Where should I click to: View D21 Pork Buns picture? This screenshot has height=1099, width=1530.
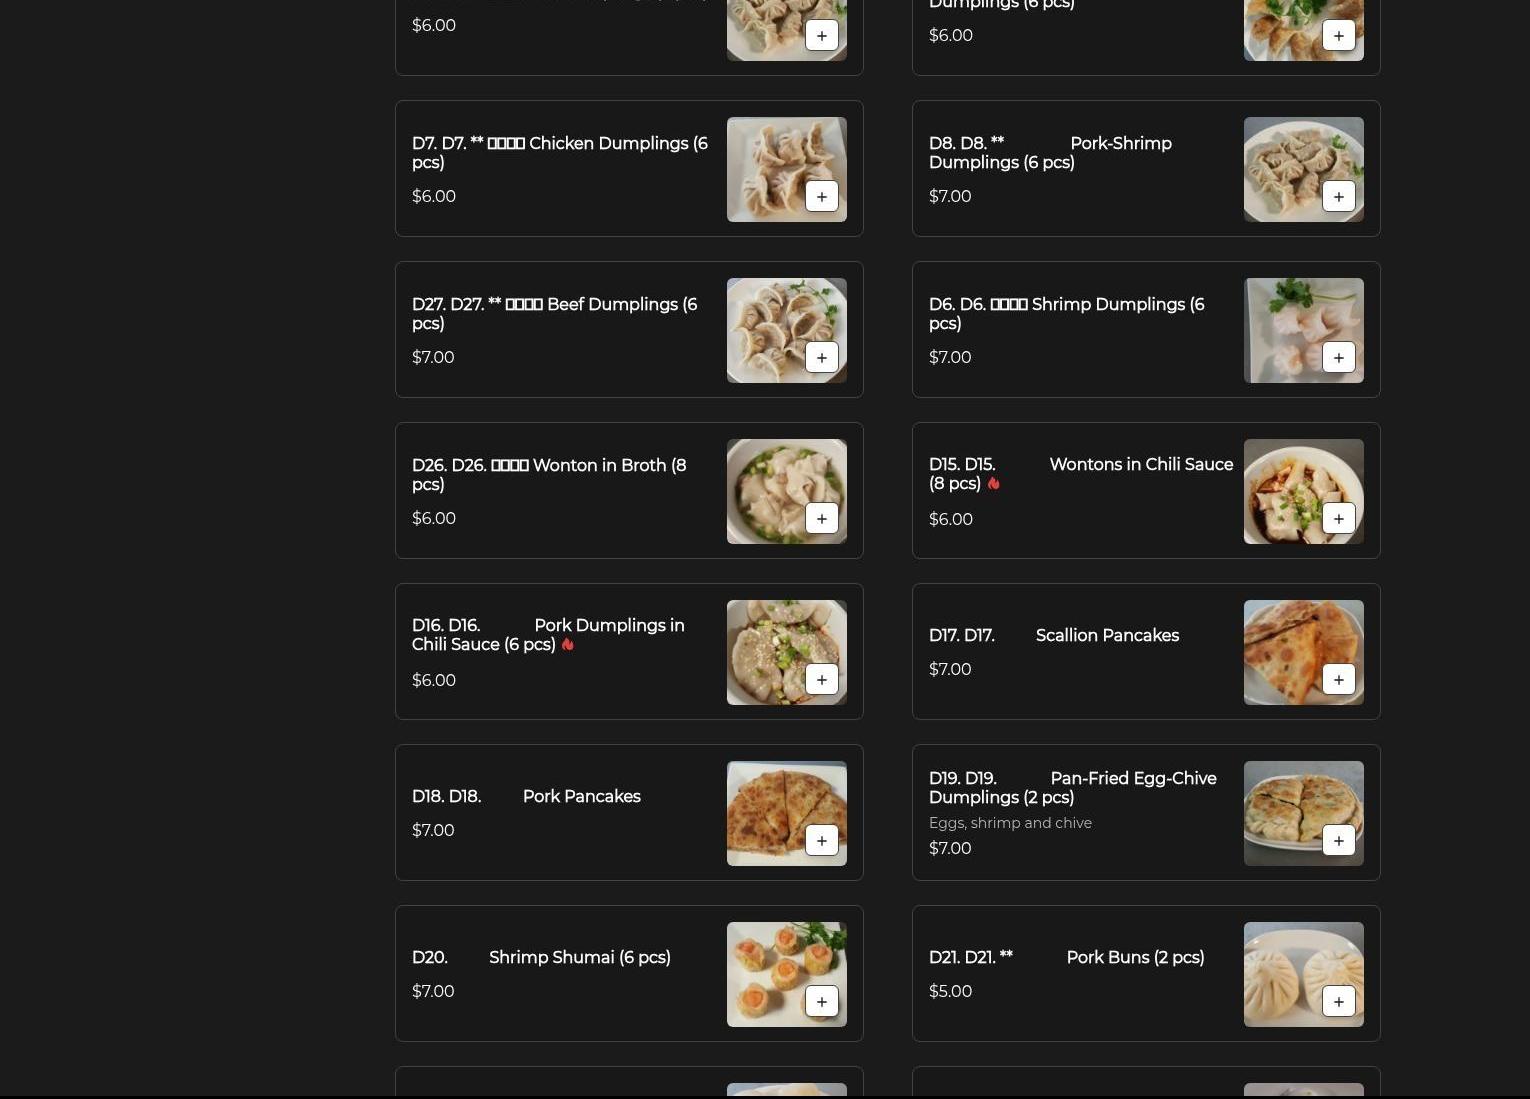click(1304, 974)
